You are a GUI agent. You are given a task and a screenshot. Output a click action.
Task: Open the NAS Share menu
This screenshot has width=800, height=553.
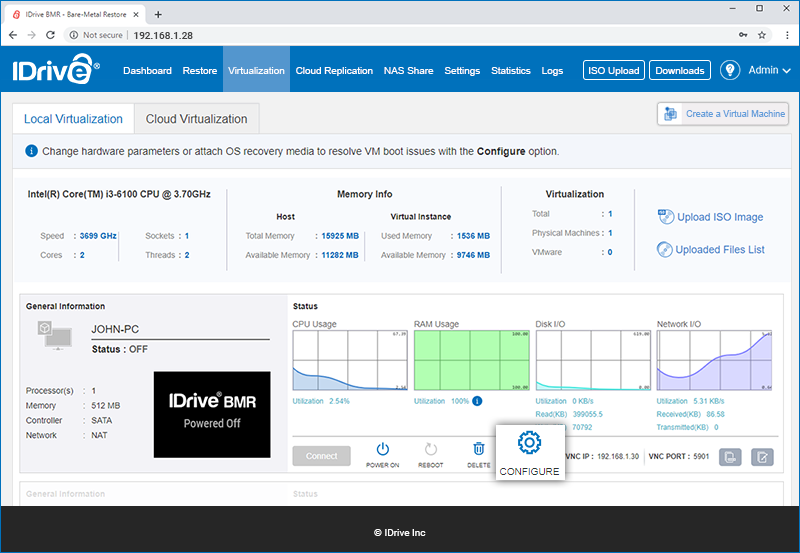(408, 70)
